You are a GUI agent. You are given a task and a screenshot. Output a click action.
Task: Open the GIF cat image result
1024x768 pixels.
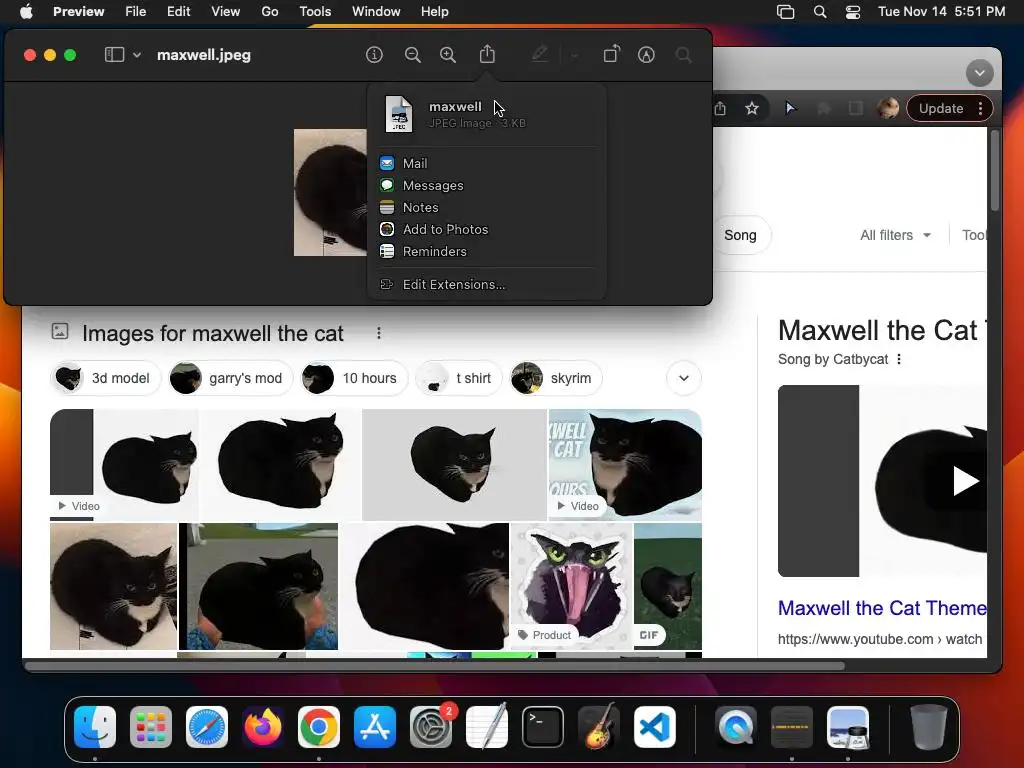click(667, 586)
